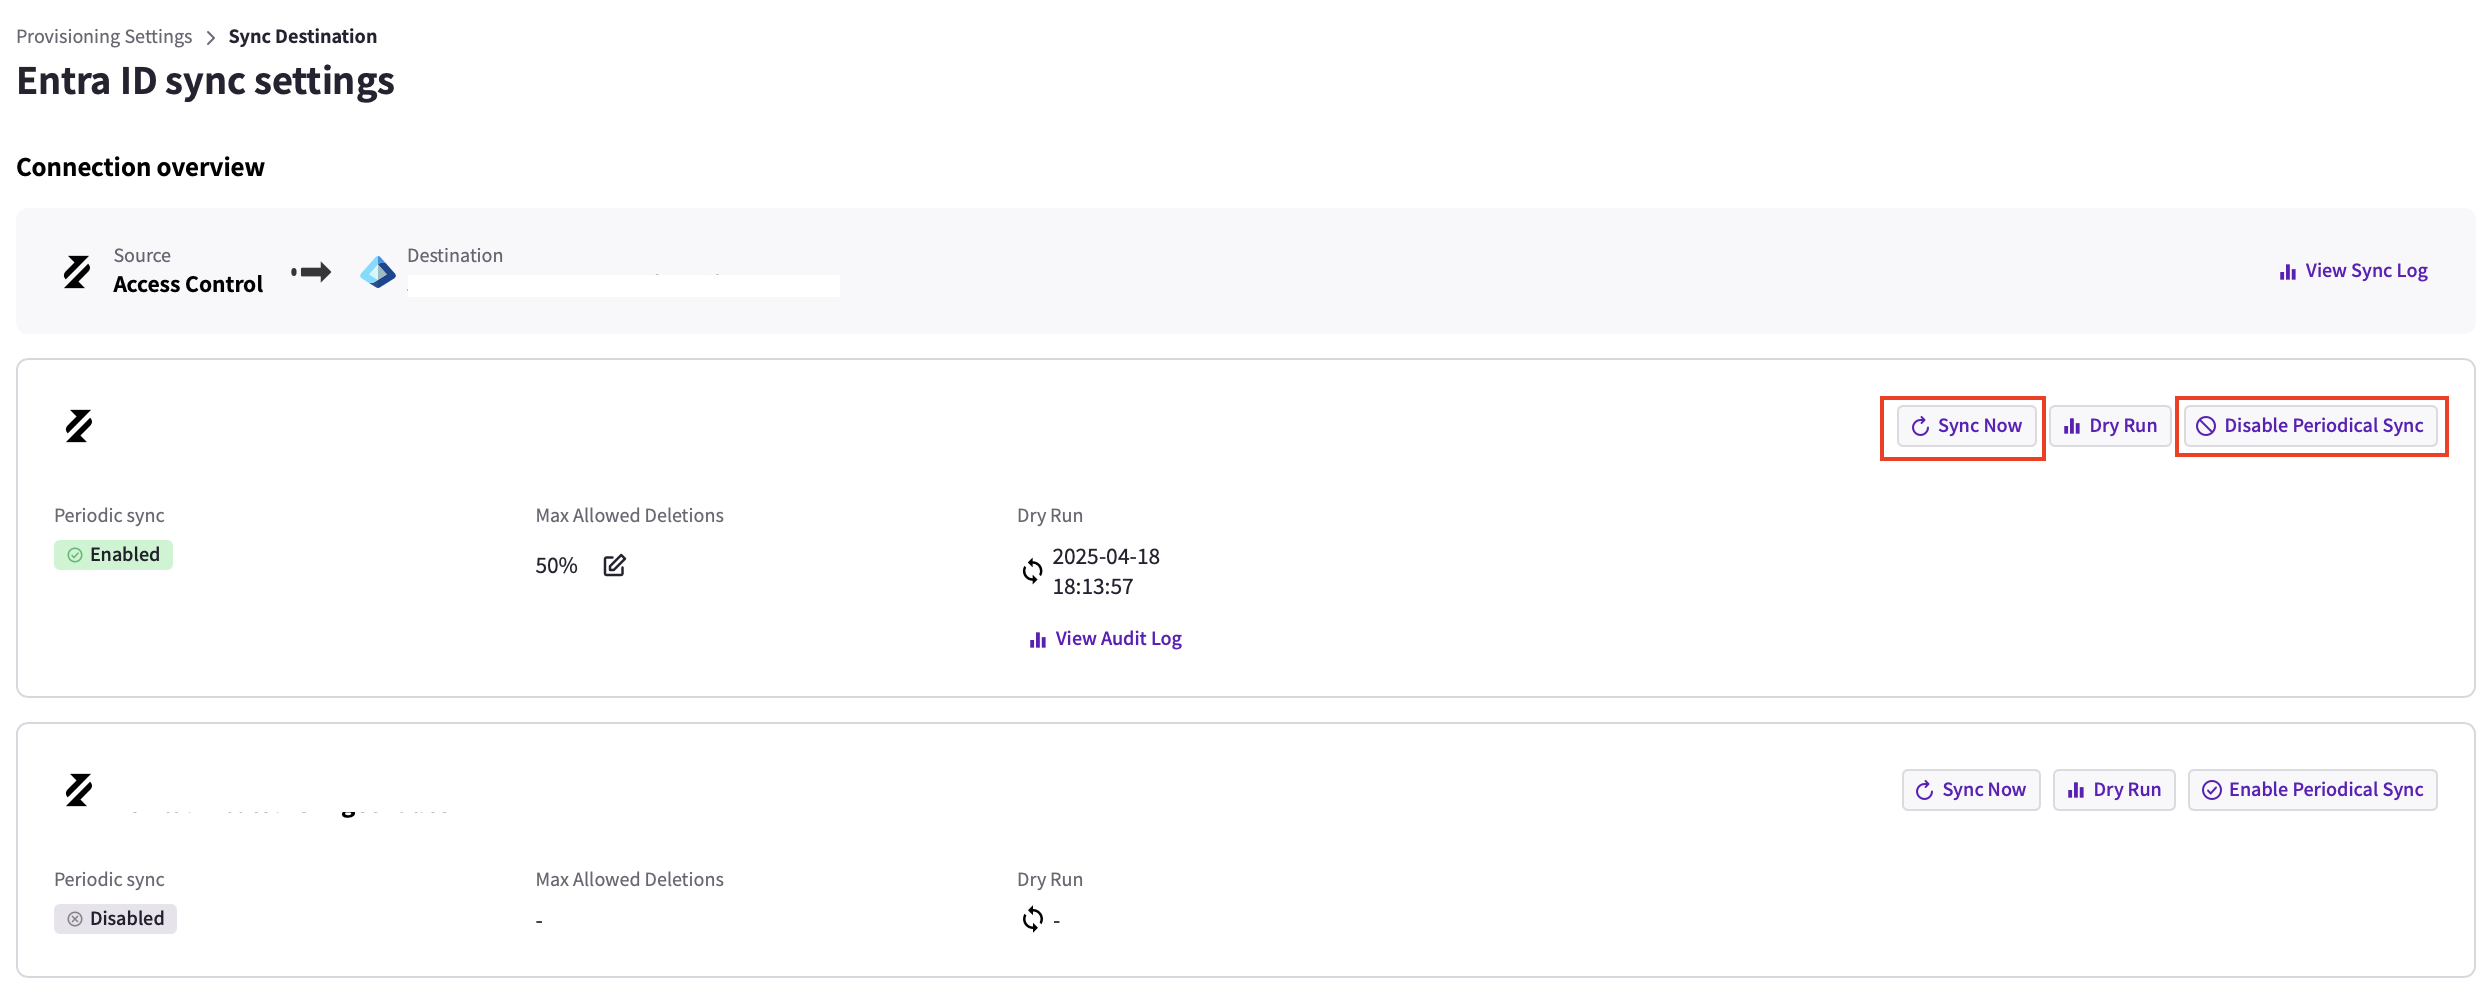Click the redacted Destination name field
Viewport: 2492px width, 1006px height.
coord(623,286)
